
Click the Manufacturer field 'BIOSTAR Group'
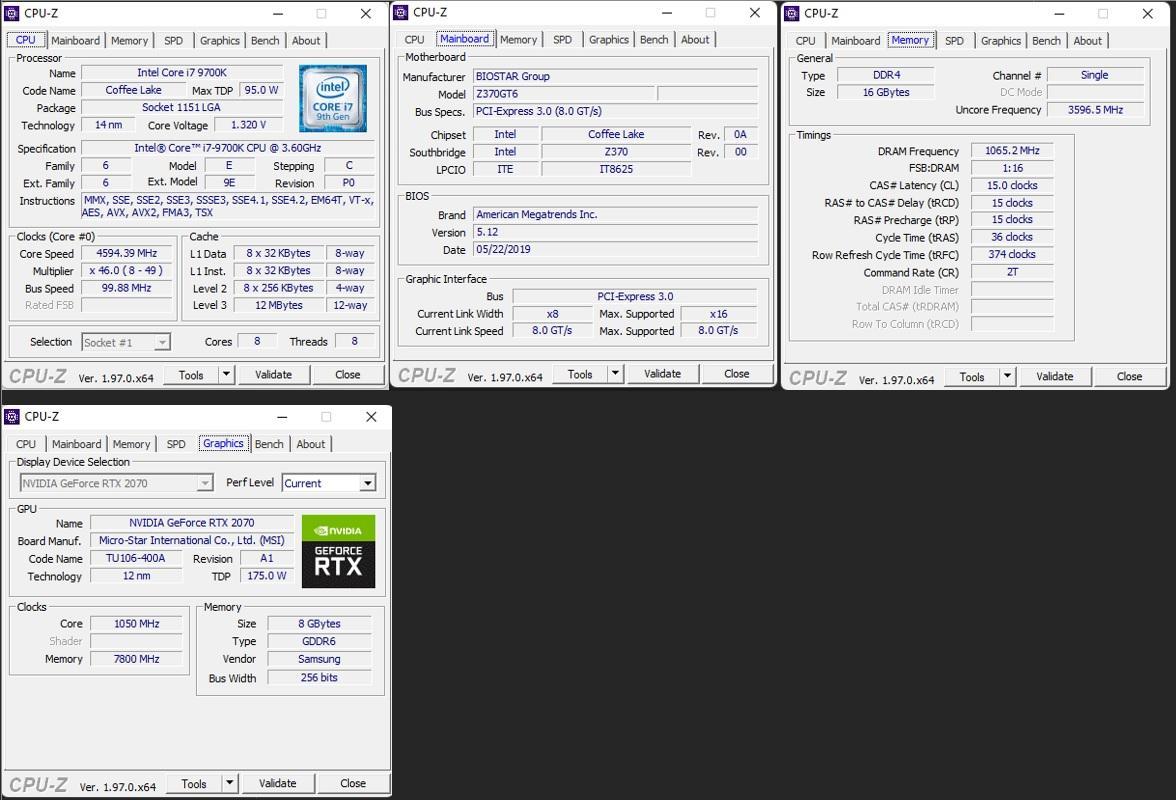click(615, 76)
